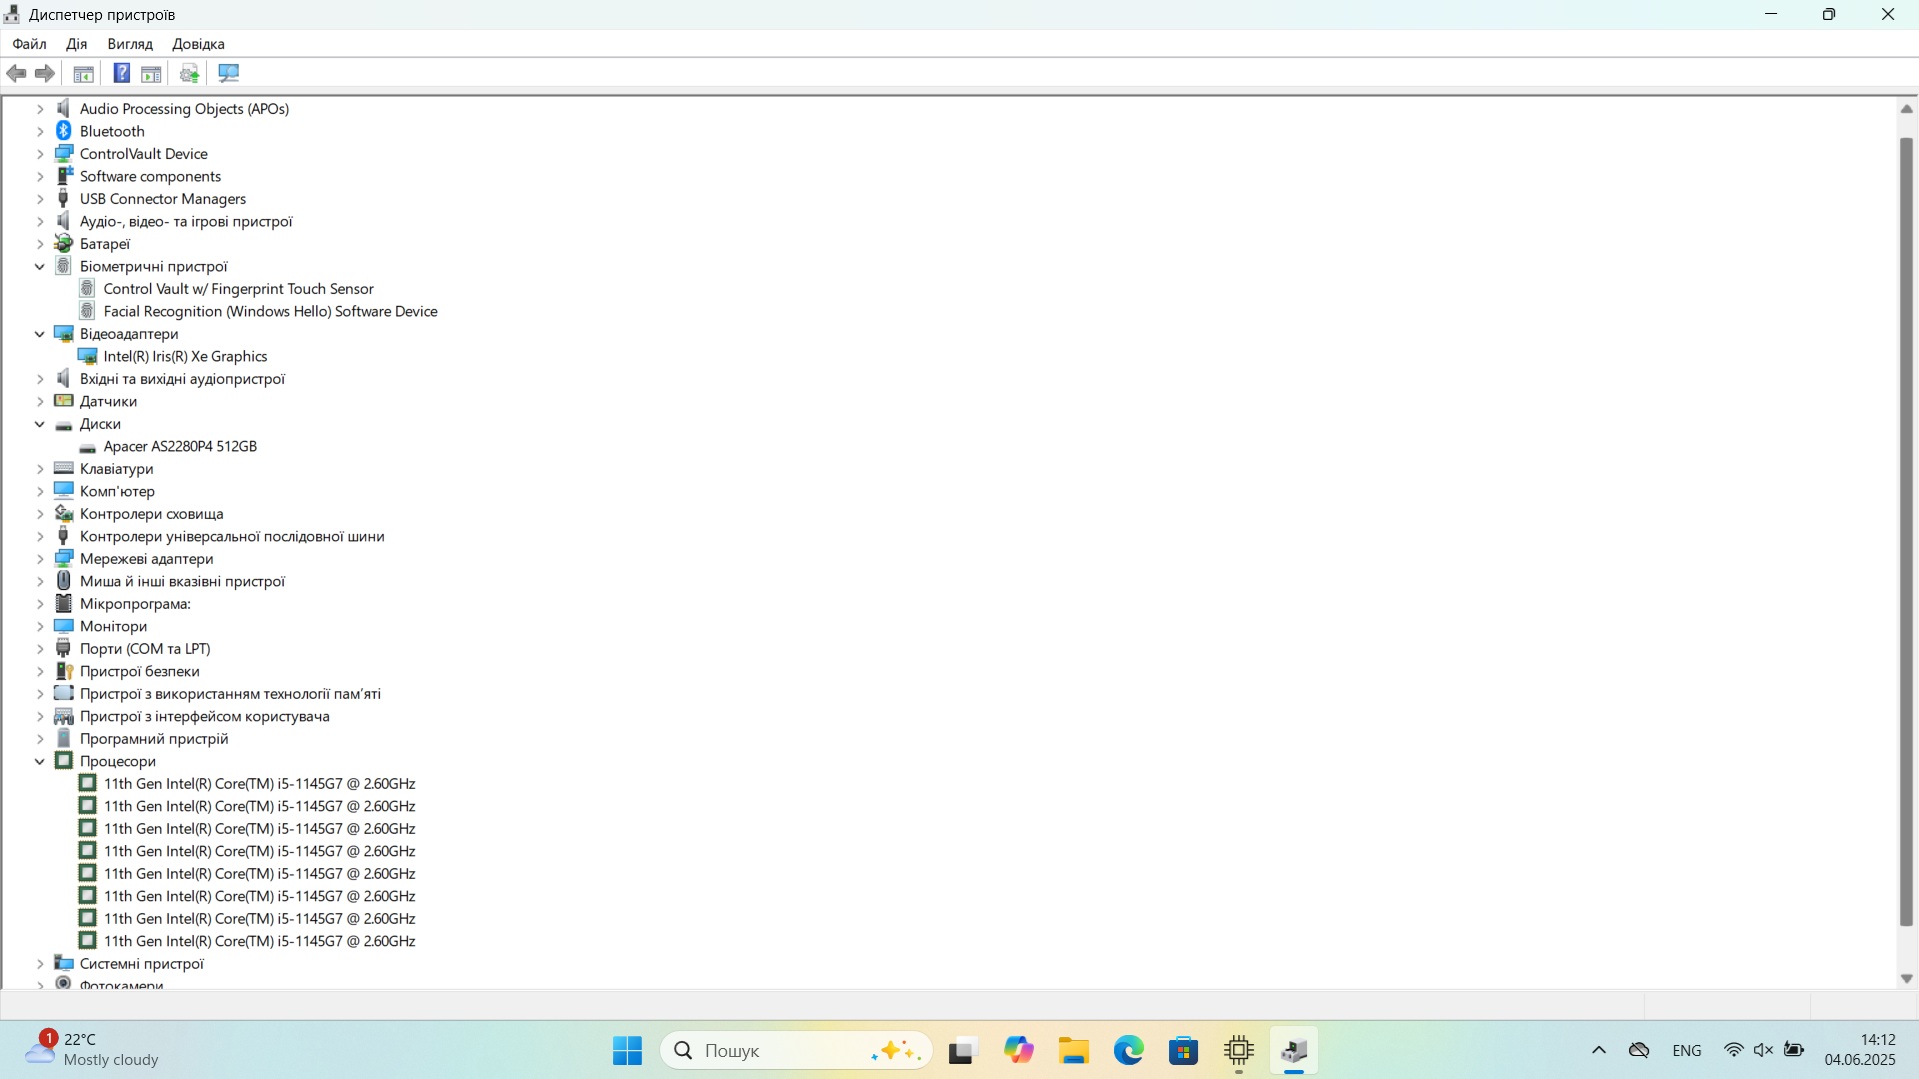The width and height of the screenshot is (1919, 1079).
Task: Open Help via the blue question-mark icon
Action: click(122, 73)
